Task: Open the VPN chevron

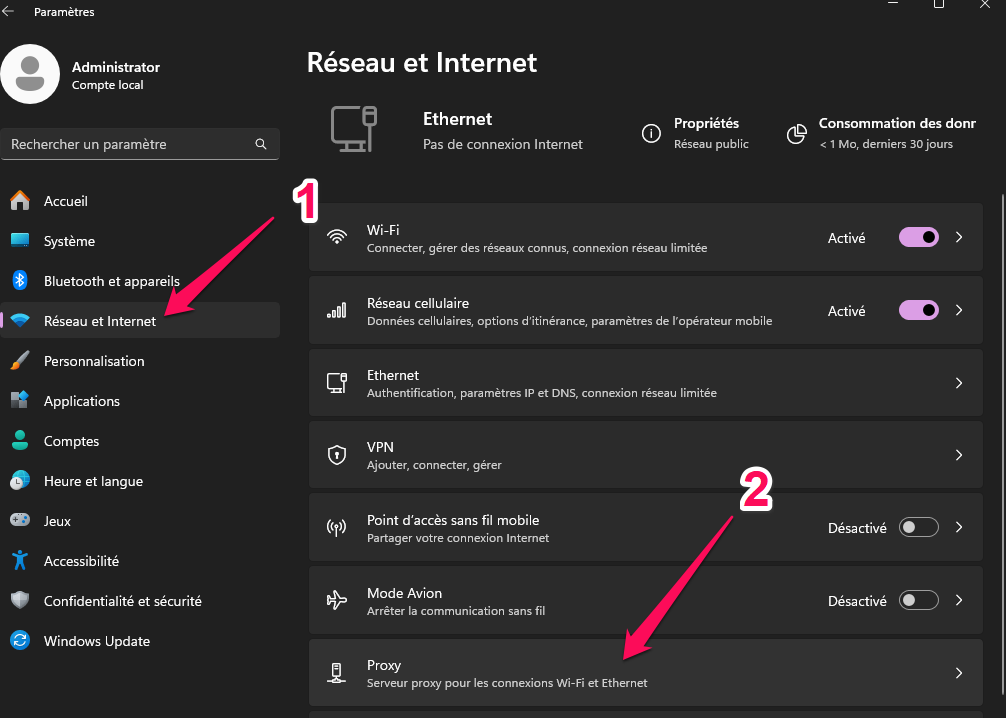Action: click(958, 454)
